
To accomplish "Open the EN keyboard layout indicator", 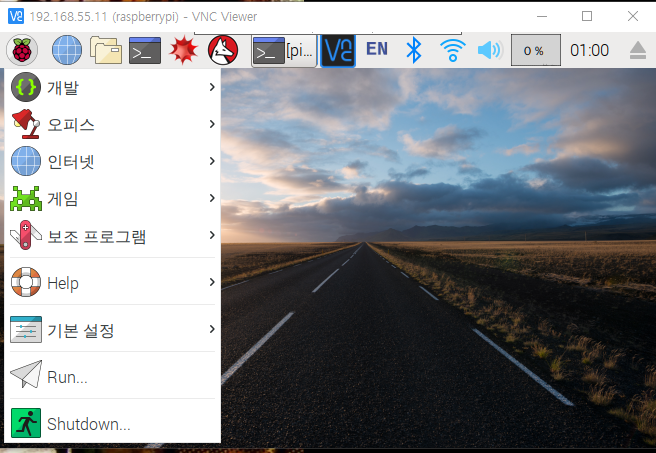I will point(377,49).
